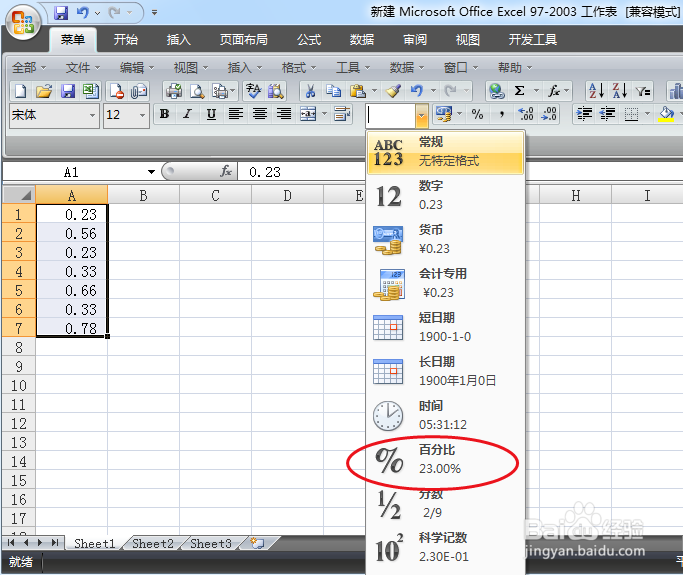Screen dimensions: 683x575
Task: Toggle Align Left button
Action: point(236,114)
